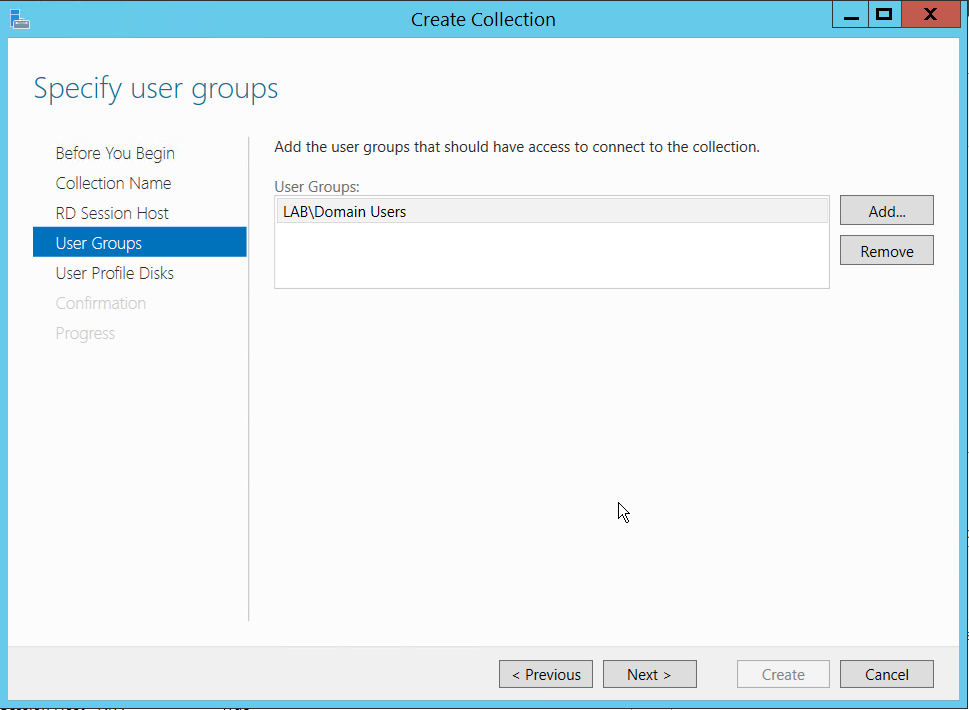This screenshot has width=969, height=710.
Task: Maximize the Create Collection window
Action: [x=884, y=14]
